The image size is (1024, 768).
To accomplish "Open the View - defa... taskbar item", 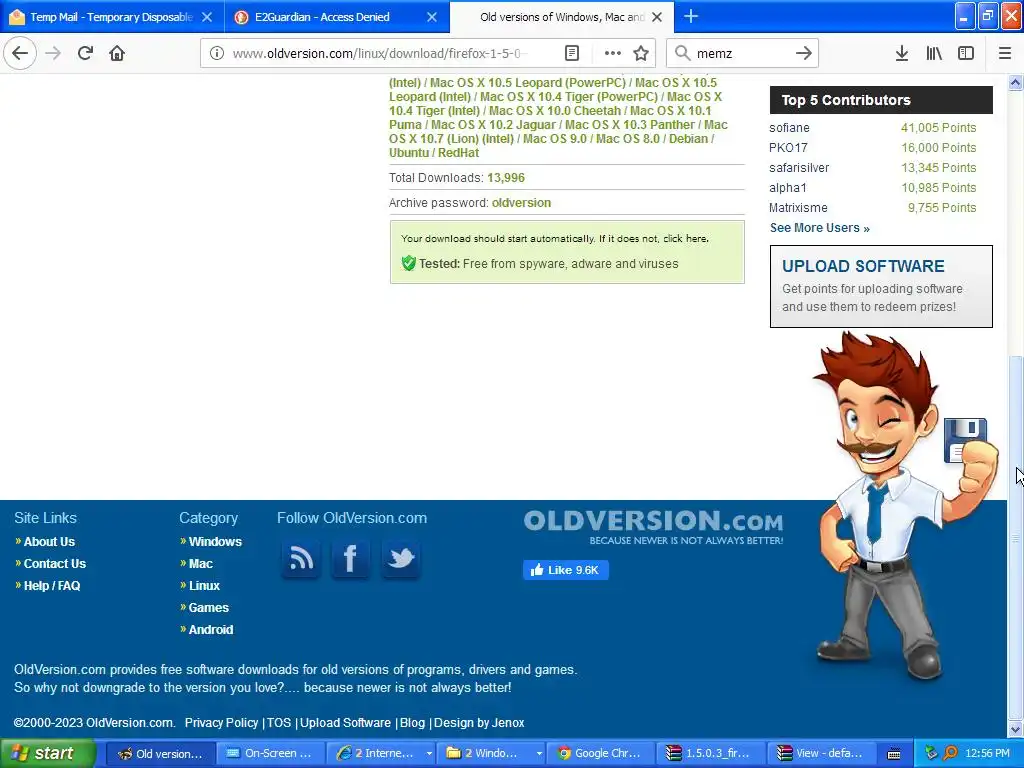I will point(820,753).
